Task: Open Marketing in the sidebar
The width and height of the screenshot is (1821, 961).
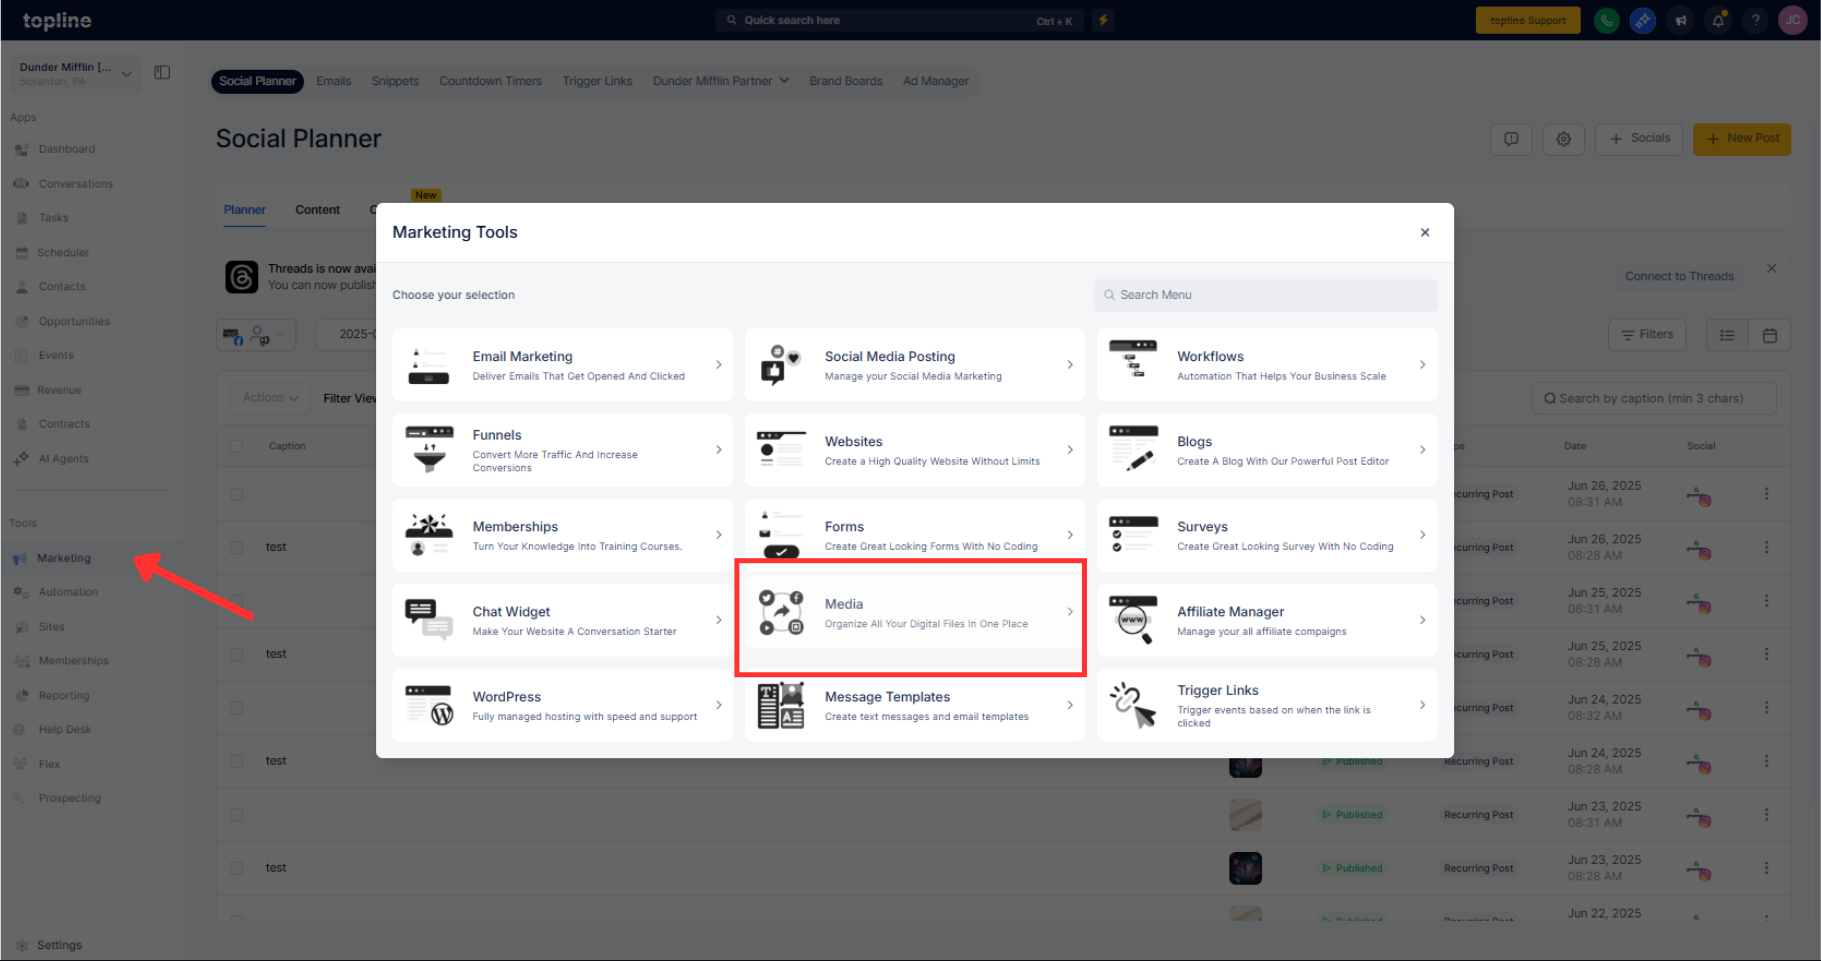Action: 64,558
